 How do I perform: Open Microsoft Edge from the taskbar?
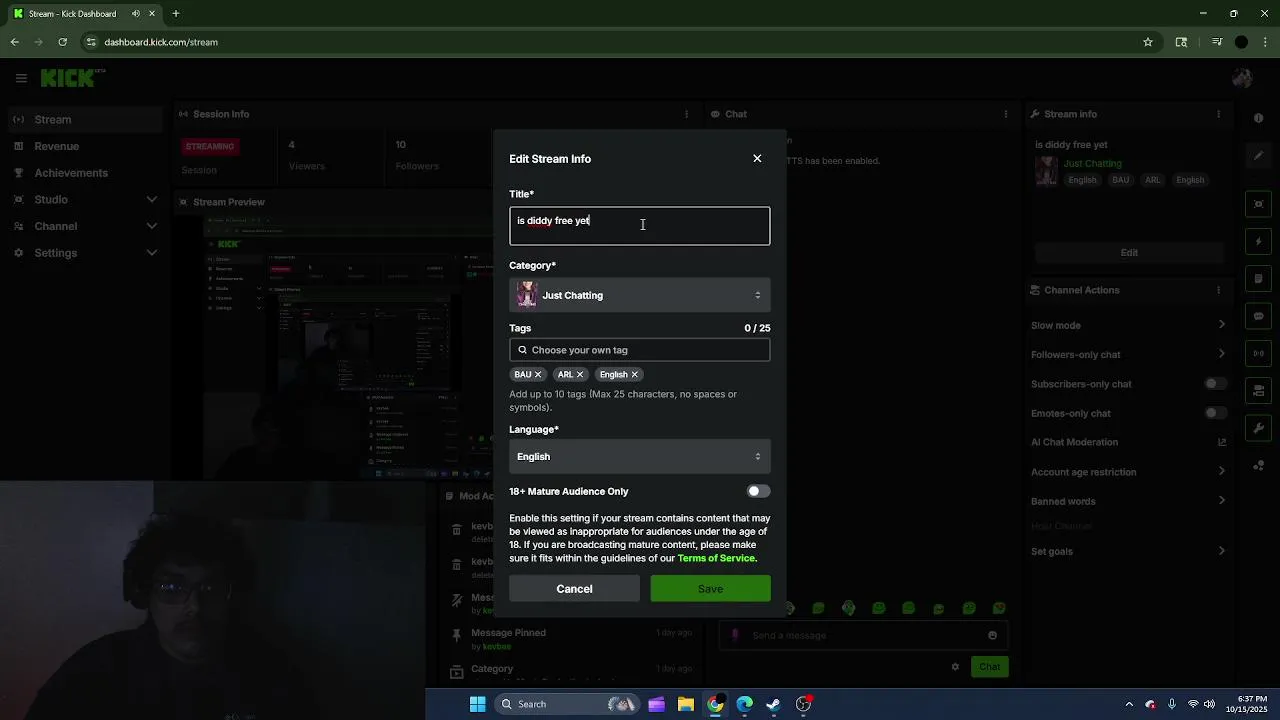pos(744,704)
